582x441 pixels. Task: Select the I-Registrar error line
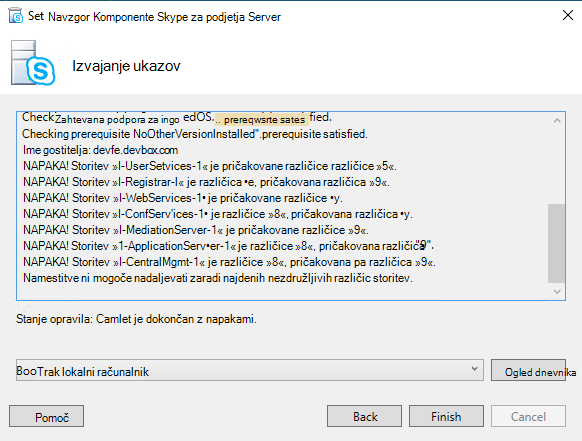pyautogui.click(x=206, y=182)
